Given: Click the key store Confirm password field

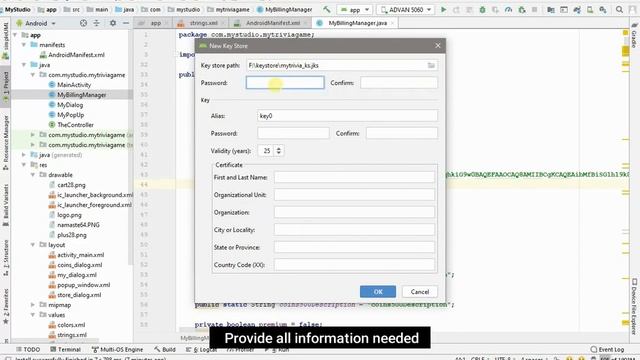Looking at the screenshot, I should point(399,83).
